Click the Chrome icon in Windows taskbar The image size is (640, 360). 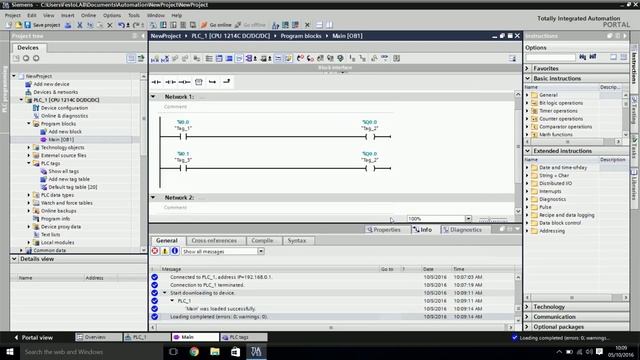pyautogui.click(x=194, y=351)
